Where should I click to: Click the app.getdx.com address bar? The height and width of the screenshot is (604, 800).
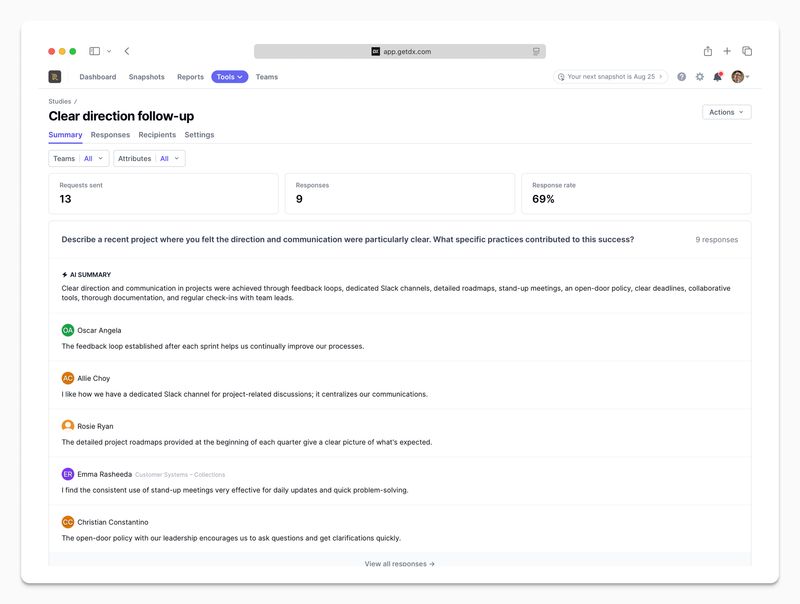pyautogui.click(x=400, y=51)
